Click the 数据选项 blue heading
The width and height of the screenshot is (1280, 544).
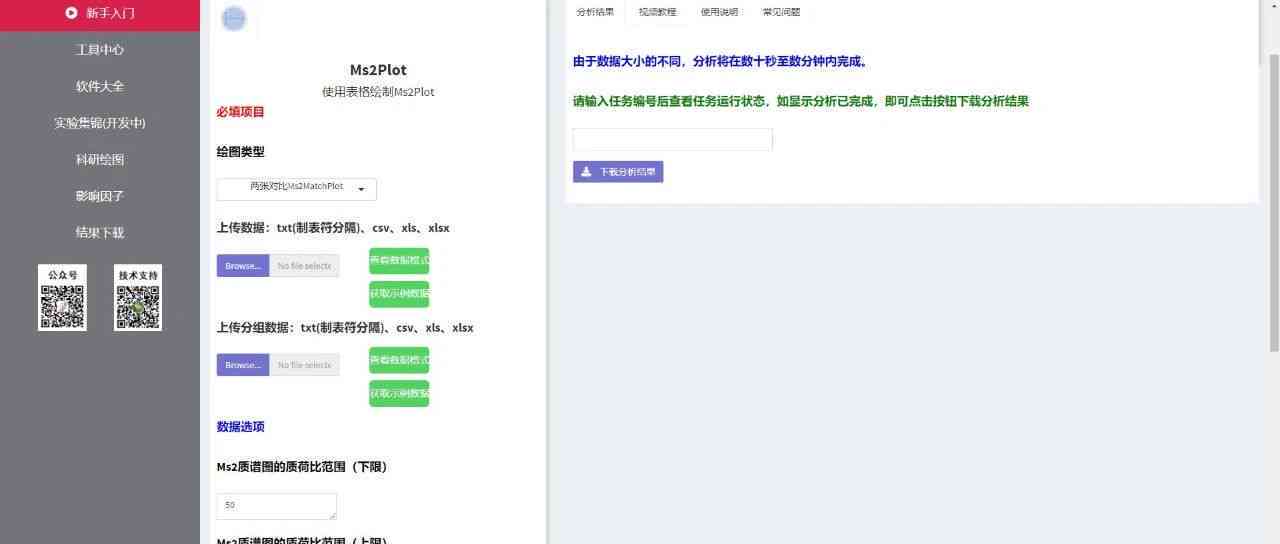click(x=240, y=427)
